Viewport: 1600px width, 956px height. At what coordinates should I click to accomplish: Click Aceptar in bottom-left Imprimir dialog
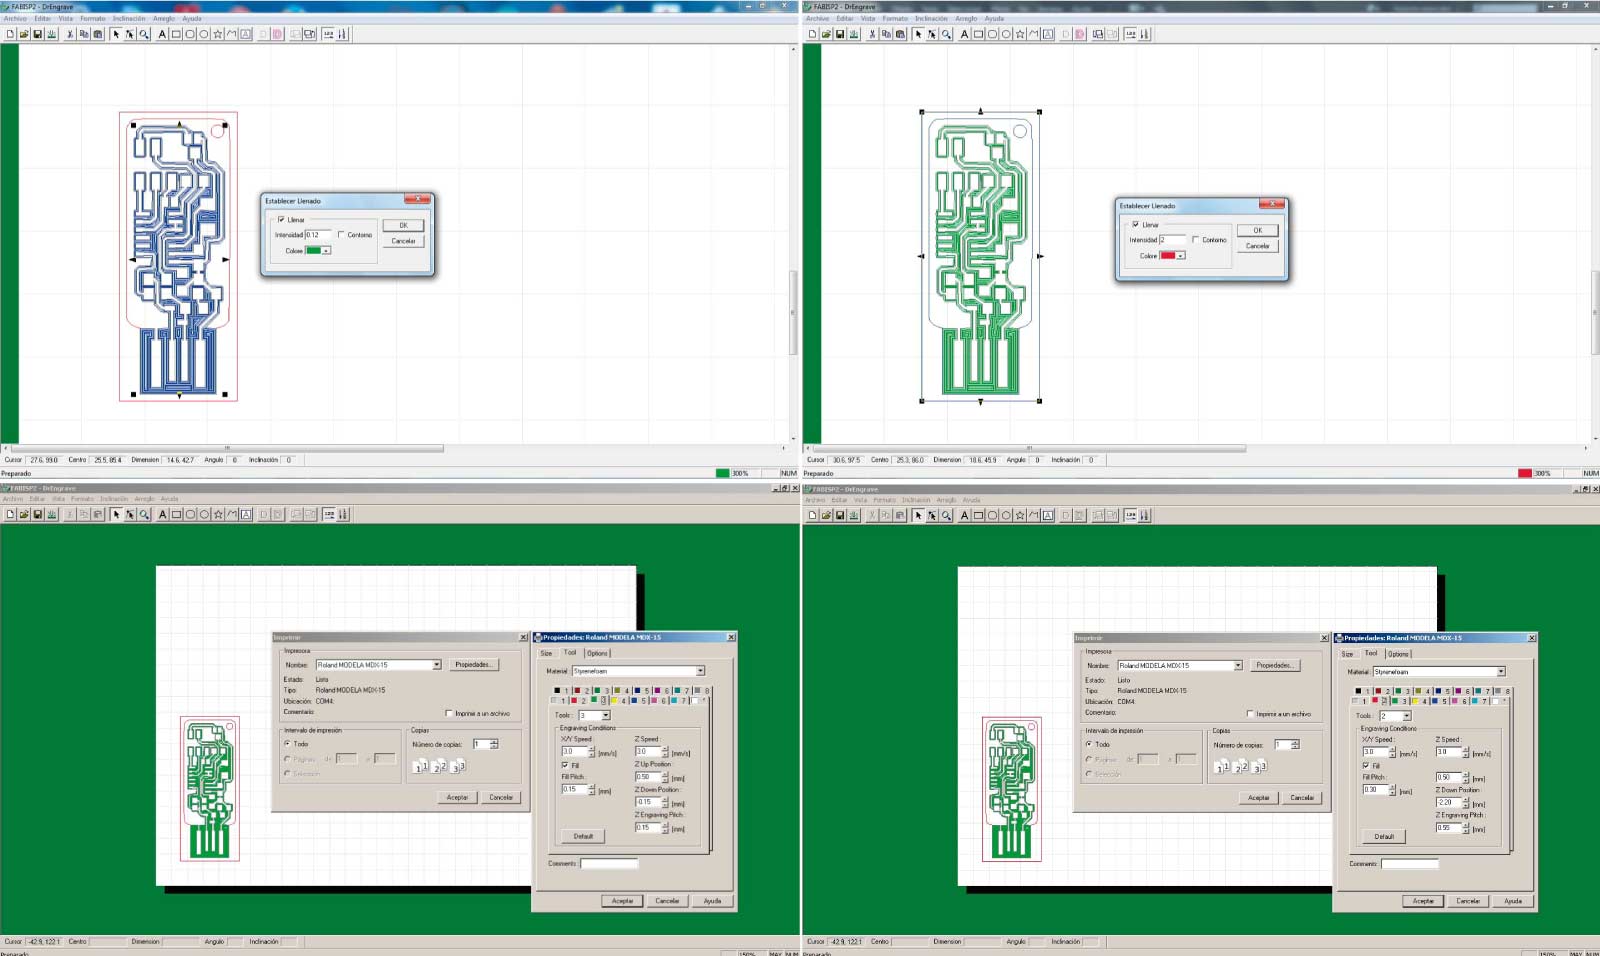click(x=457, y=798)
